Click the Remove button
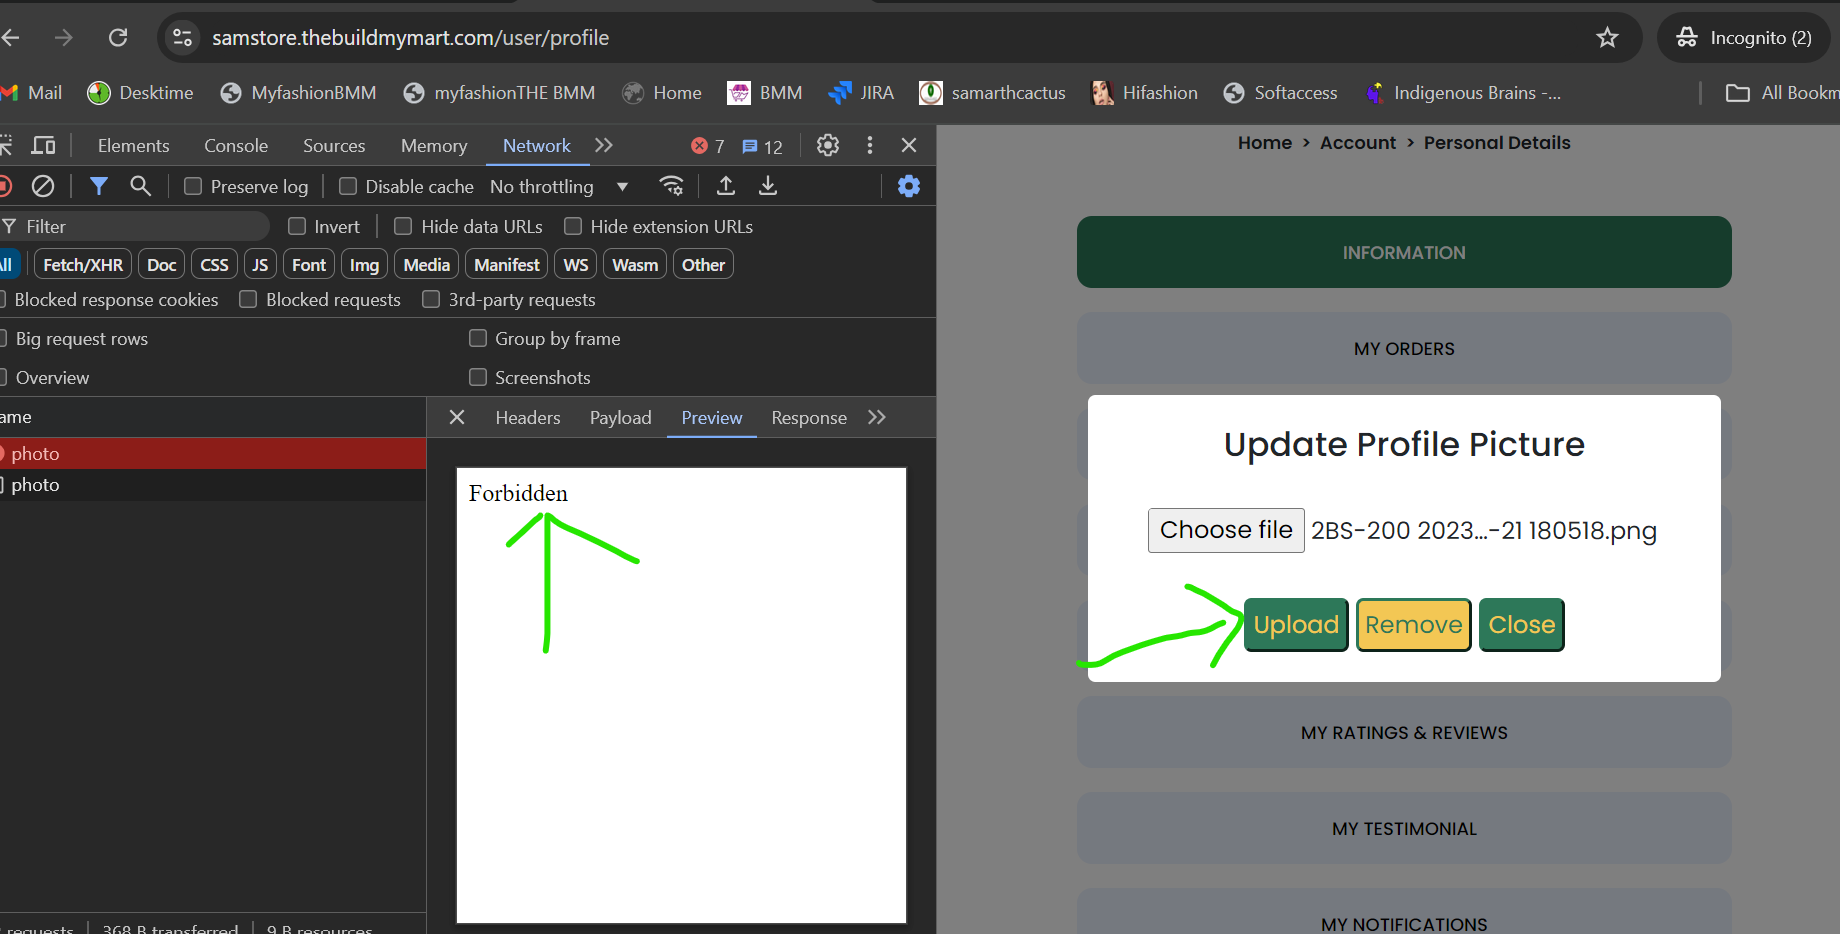The image size is (1840, 934). coord(1414,625)
